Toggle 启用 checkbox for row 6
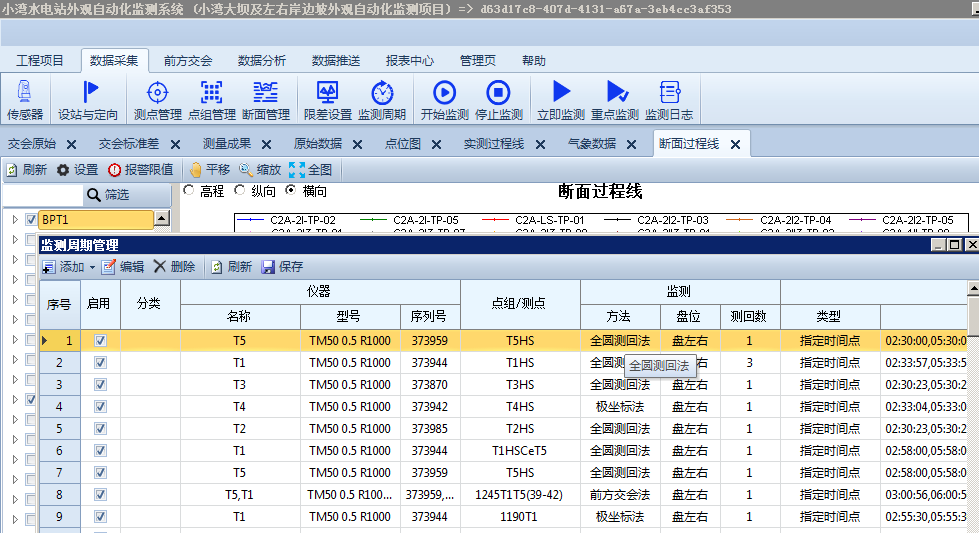Viewport: 979px width, 533px height. point(100,451)
